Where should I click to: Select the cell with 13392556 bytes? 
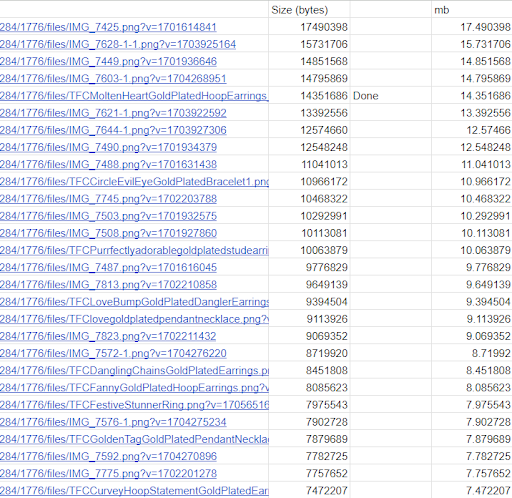(x=309, y=113)
